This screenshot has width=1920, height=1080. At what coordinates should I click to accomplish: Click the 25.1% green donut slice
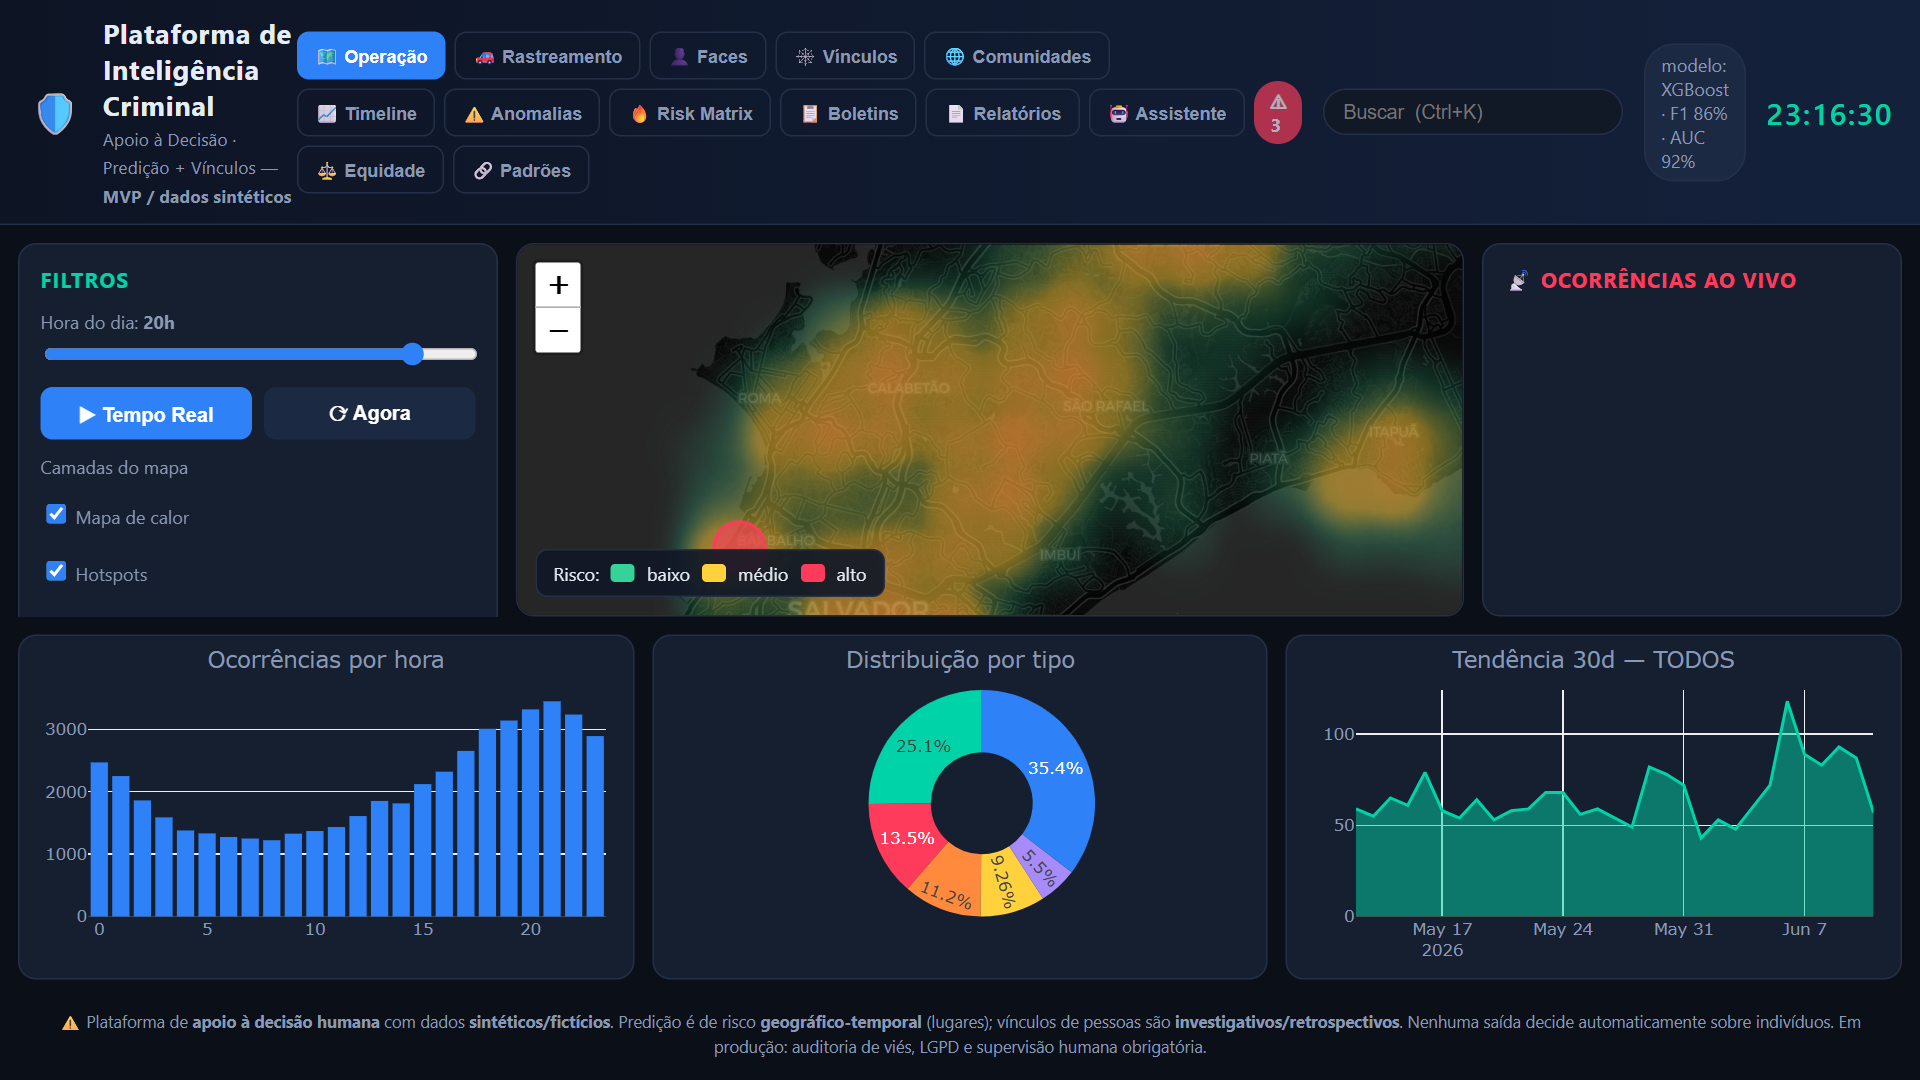[x=922, y=746]
